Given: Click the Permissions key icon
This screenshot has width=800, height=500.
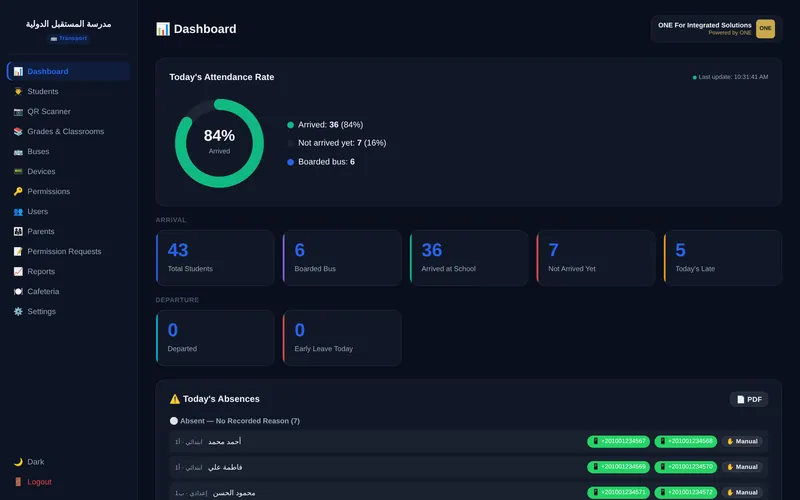Looking at the screenshot, I should 18,191.
